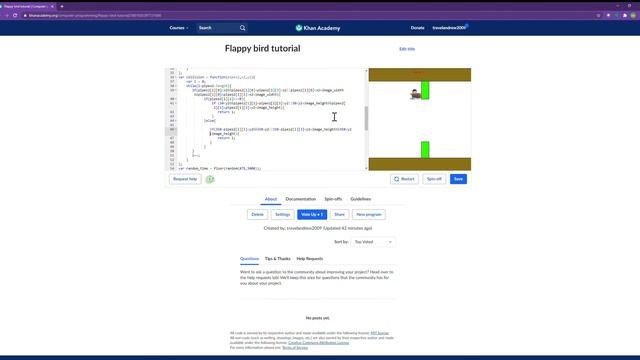Open the Creative Commons Attribution License link
This screenshot has height=360, width=640.
tap(318, 343)
